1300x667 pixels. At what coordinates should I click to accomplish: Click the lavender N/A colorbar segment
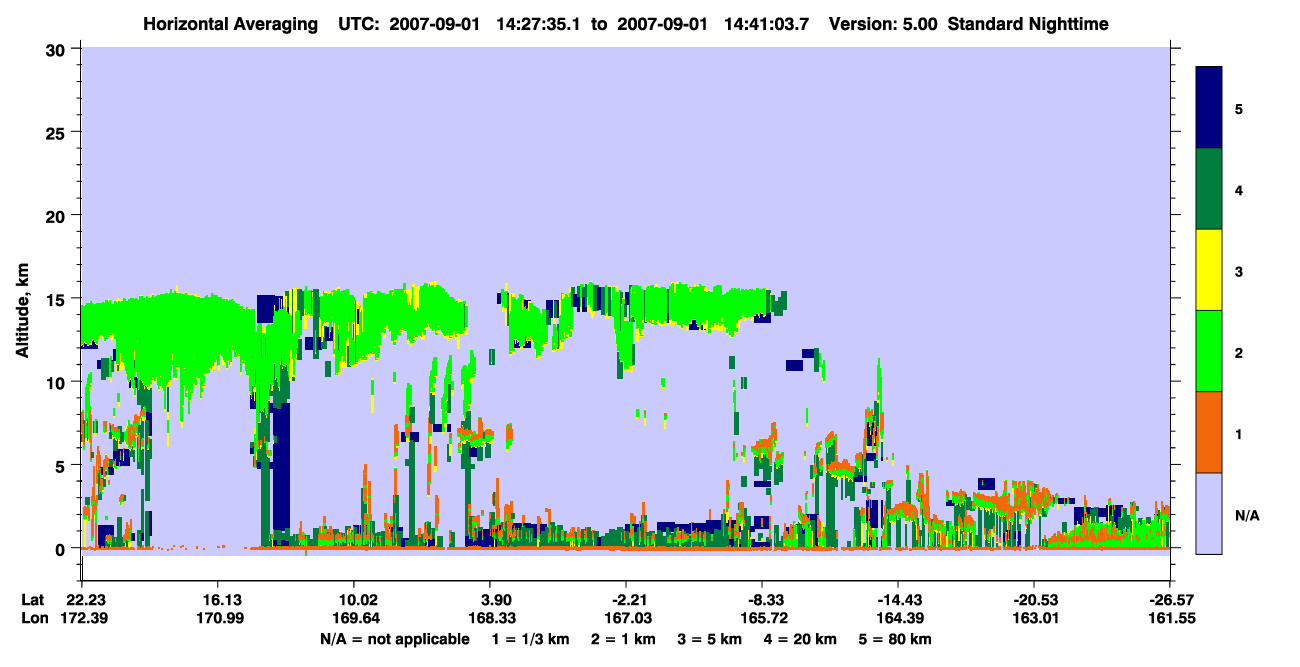point(1209,513)
